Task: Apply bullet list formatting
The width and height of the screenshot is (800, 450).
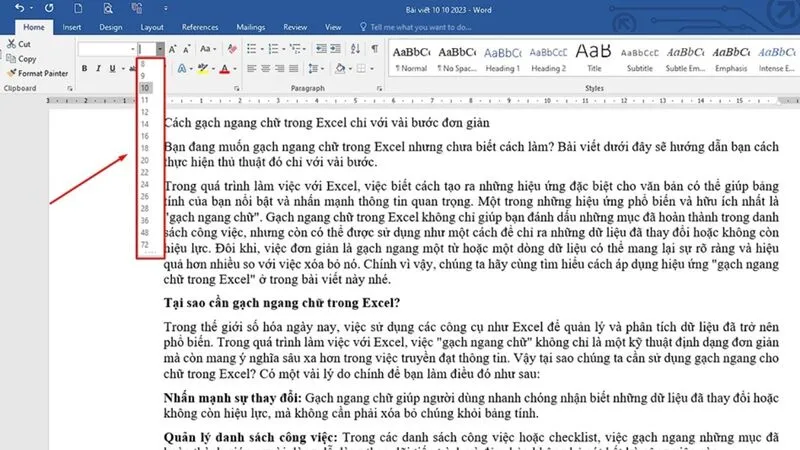Action: coord(252,49)
